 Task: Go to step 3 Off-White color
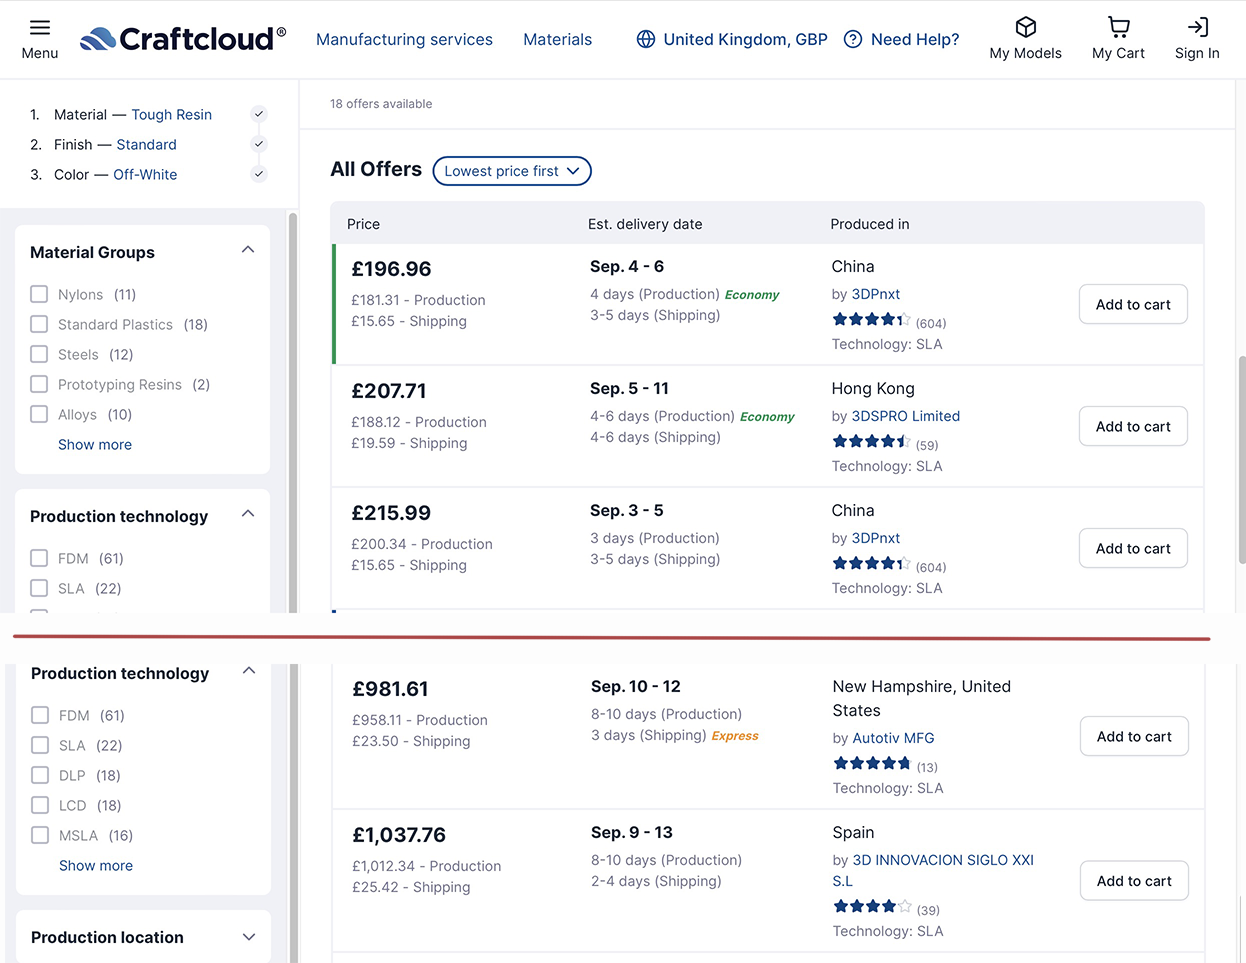[x=145, y=174]
